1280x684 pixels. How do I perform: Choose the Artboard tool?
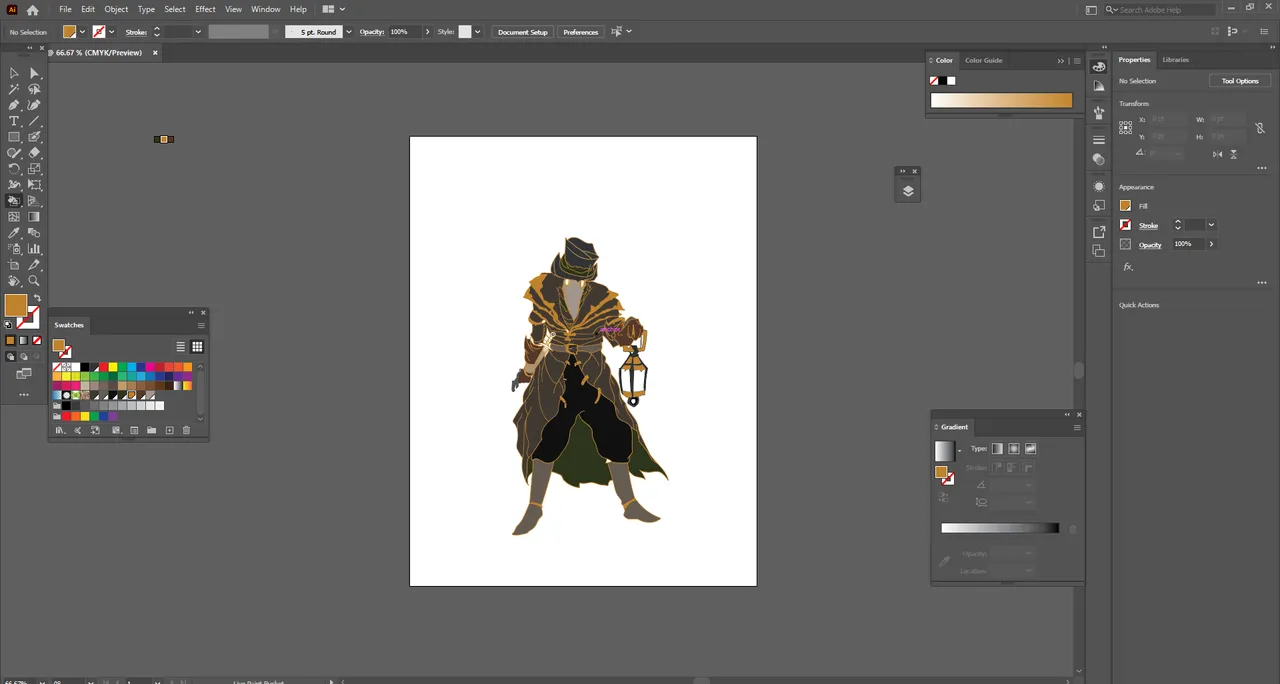pos(14,265)
